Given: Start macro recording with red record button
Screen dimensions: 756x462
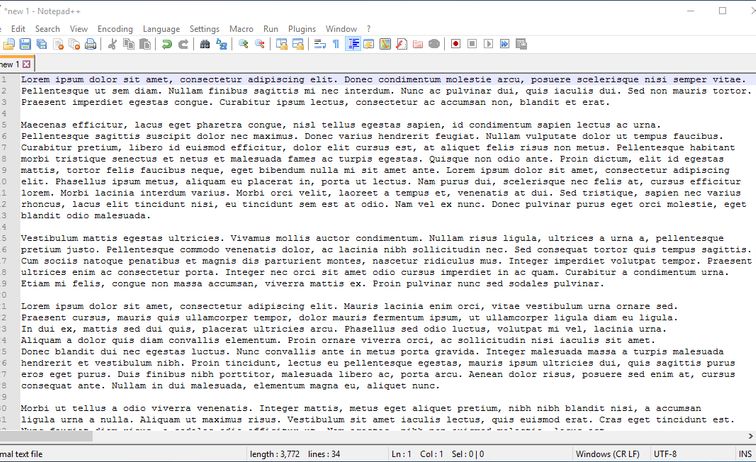Looking at the screenshot, I should [455, 44].
